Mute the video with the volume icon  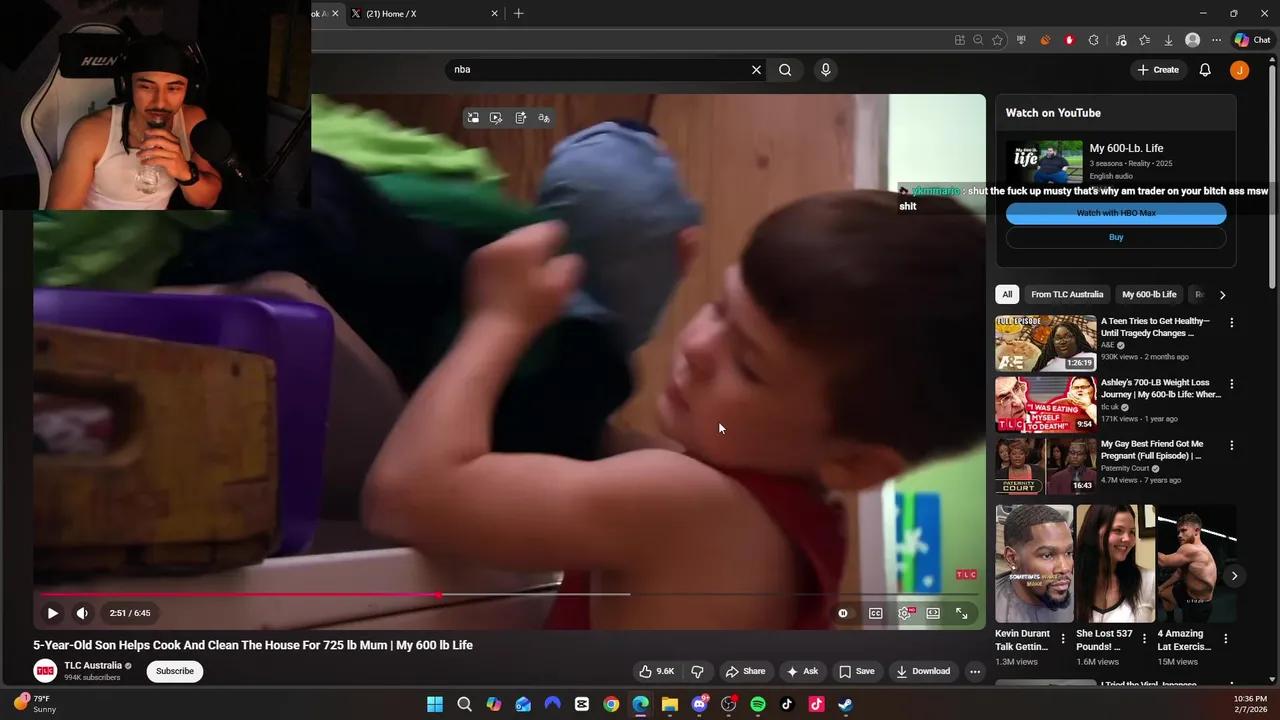click(x=82, y=613)
